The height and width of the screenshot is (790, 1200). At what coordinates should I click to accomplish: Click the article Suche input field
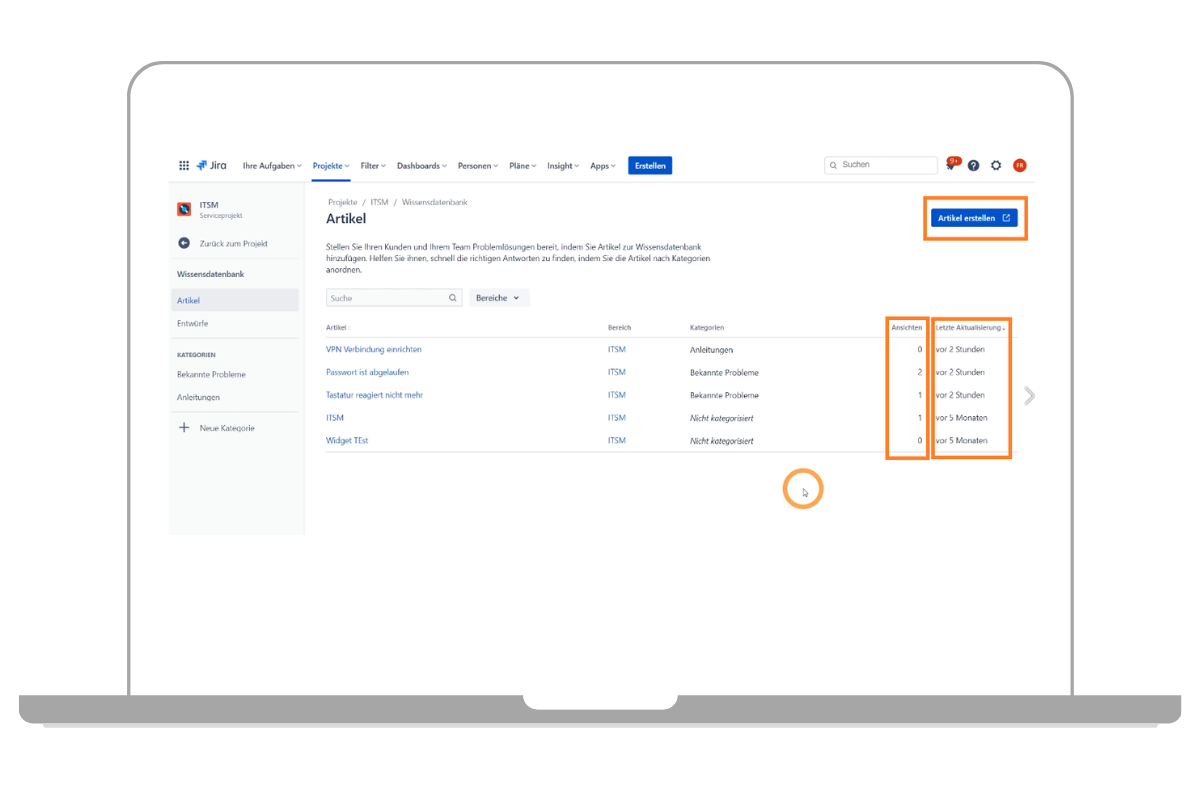click(x=386, y=298)
